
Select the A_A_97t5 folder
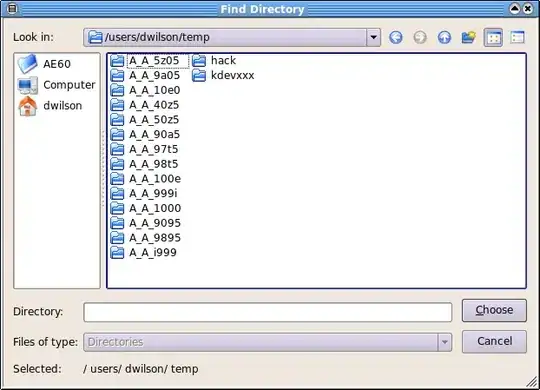click(x=145, y=149)
